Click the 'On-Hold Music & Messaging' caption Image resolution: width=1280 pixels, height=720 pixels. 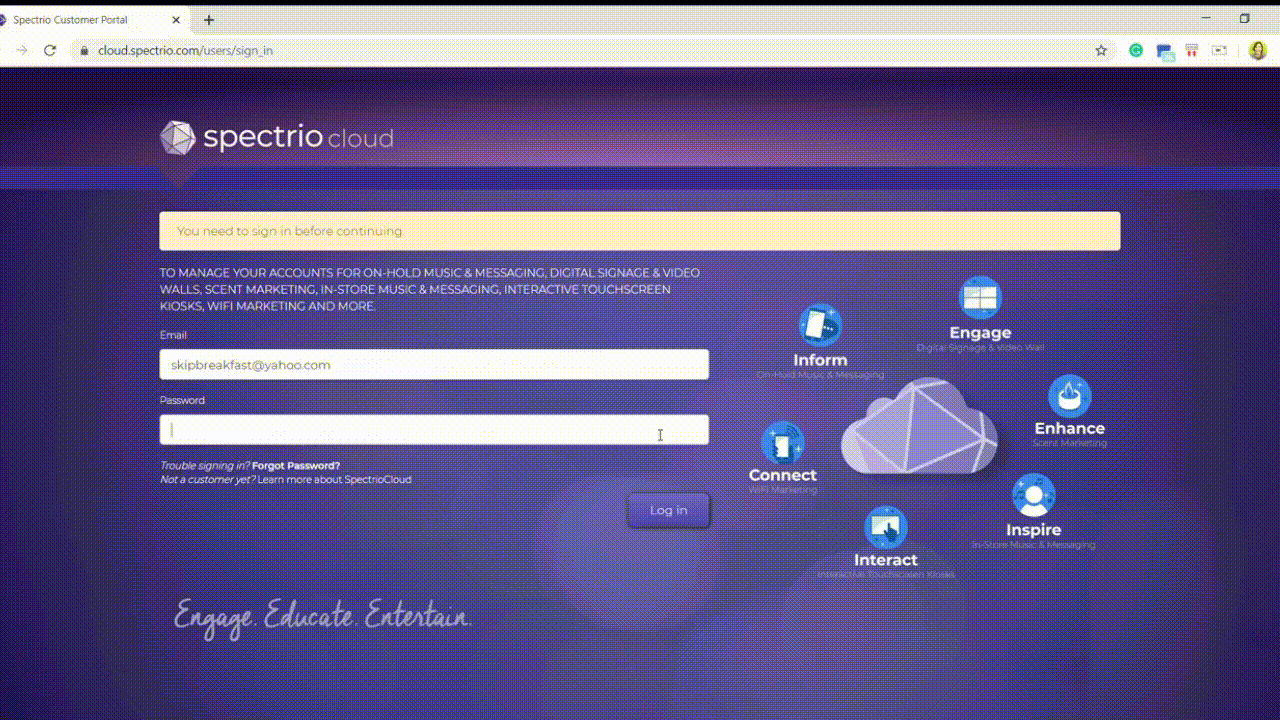(820, 375)
